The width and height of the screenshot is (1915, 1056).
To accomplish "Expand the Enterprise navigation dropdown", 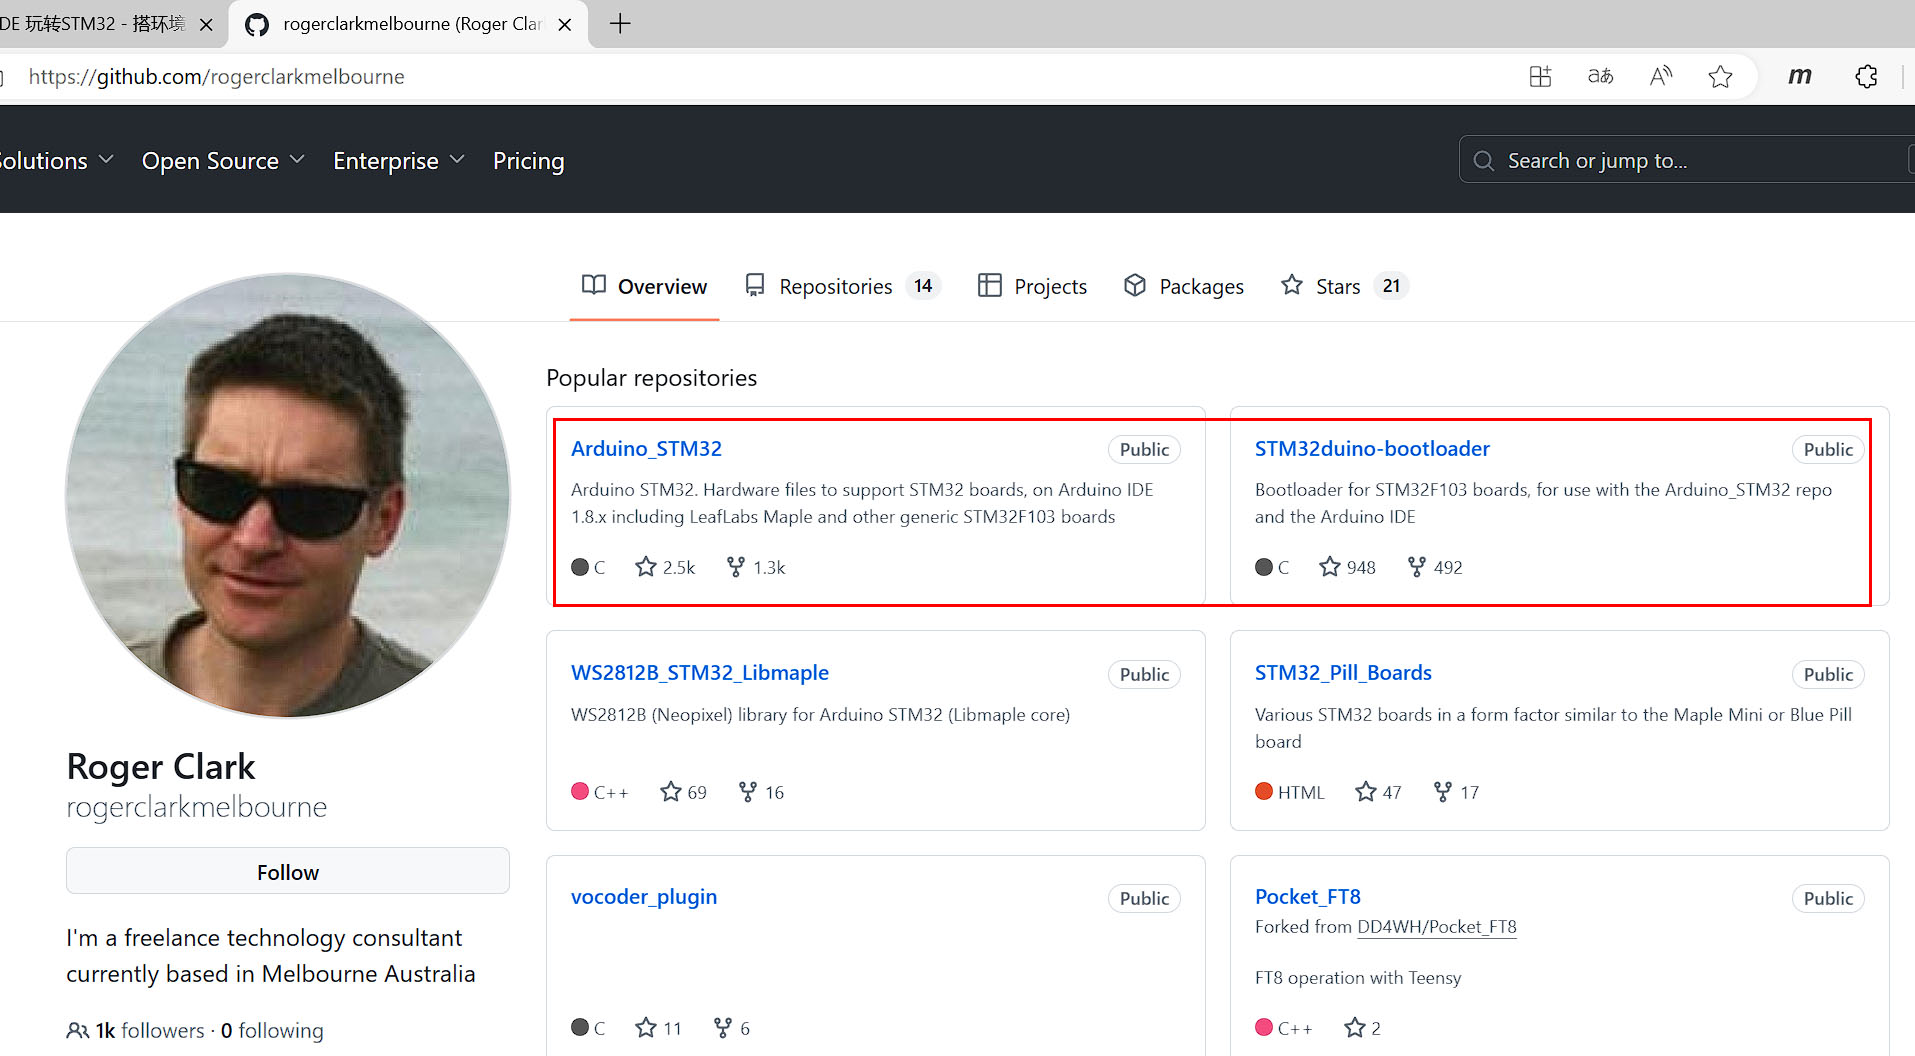I will 399,161.
